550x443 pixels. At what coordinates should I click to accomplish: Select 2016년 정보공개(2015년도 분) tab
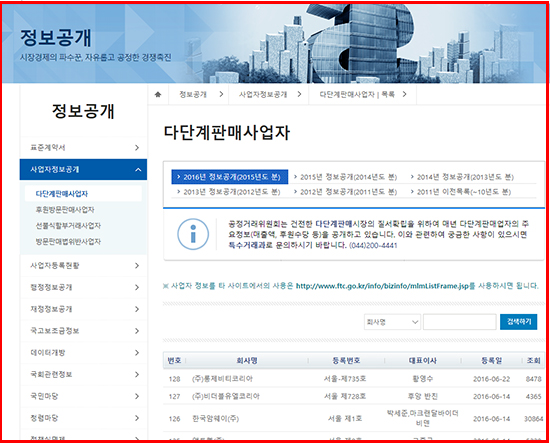230,177
